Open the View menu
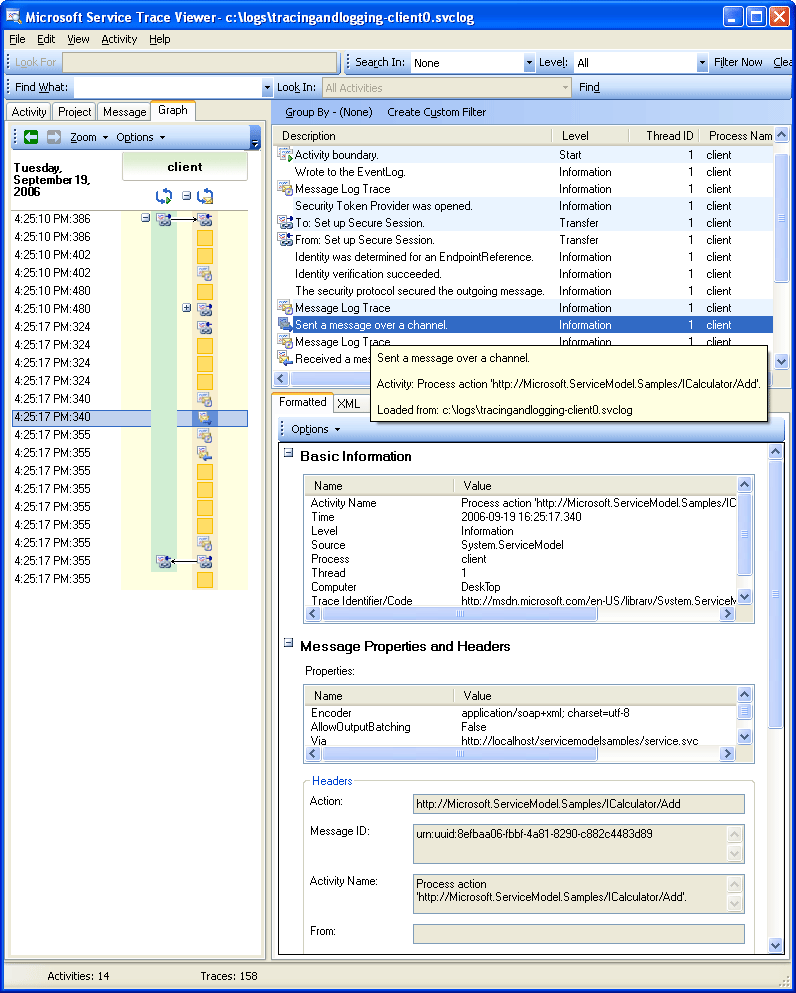Screen dimensions: 796x993 coord(78,39)
